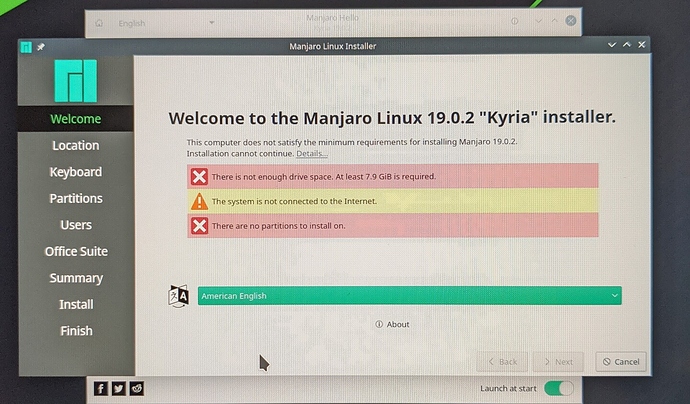Click the Manjaro icon in installer title bar

pos(26,47)
